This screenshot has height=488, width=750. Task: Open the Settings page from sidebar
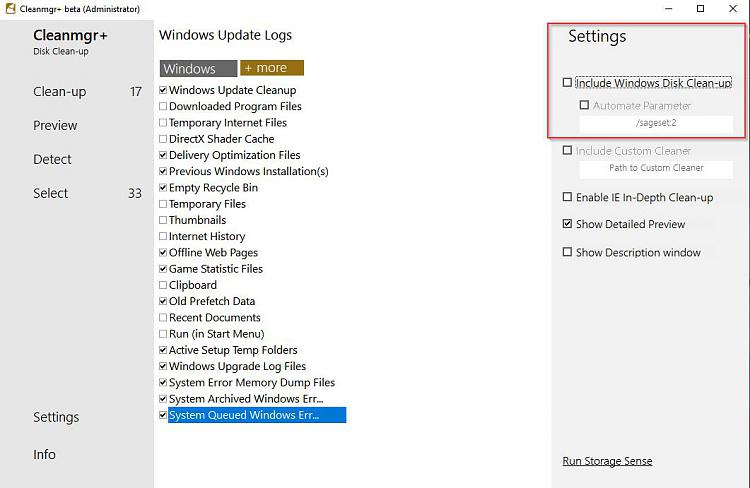tap(56, 417)
